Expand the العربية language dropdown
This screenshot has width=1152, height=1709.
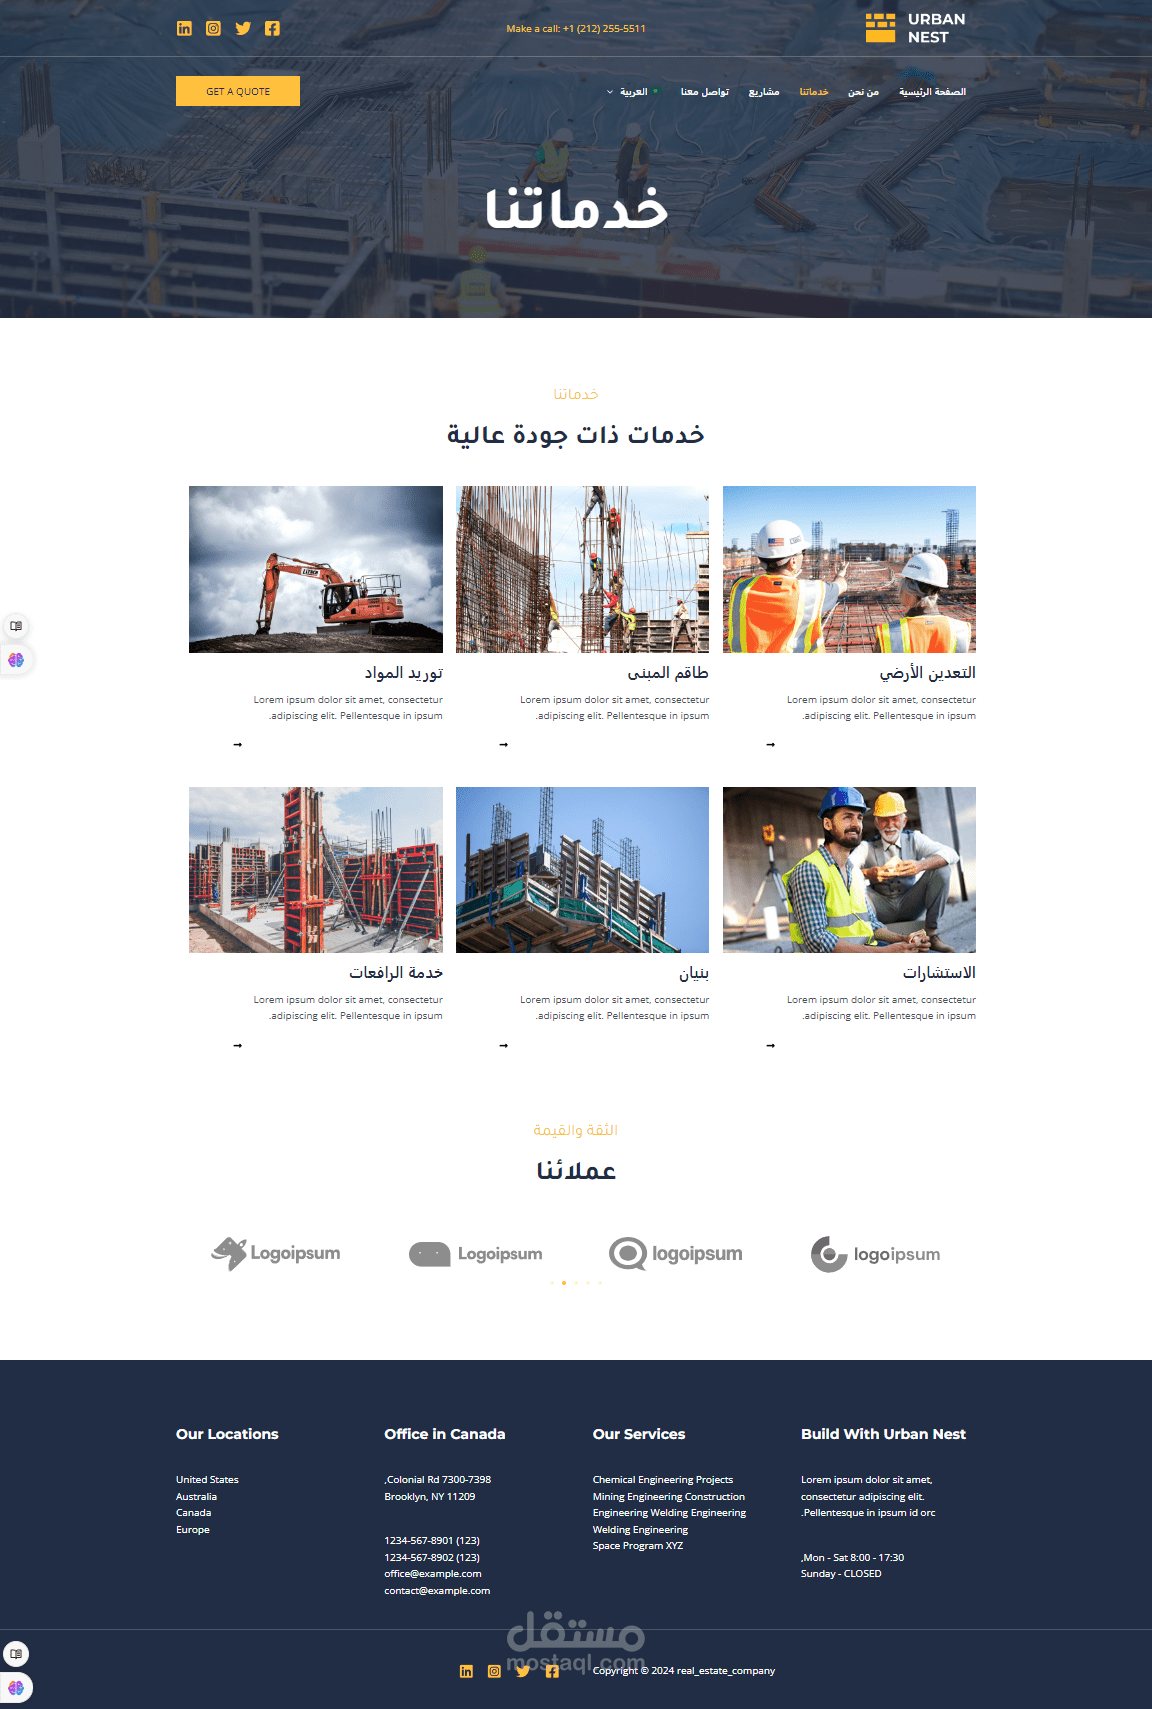coord(628,92)
